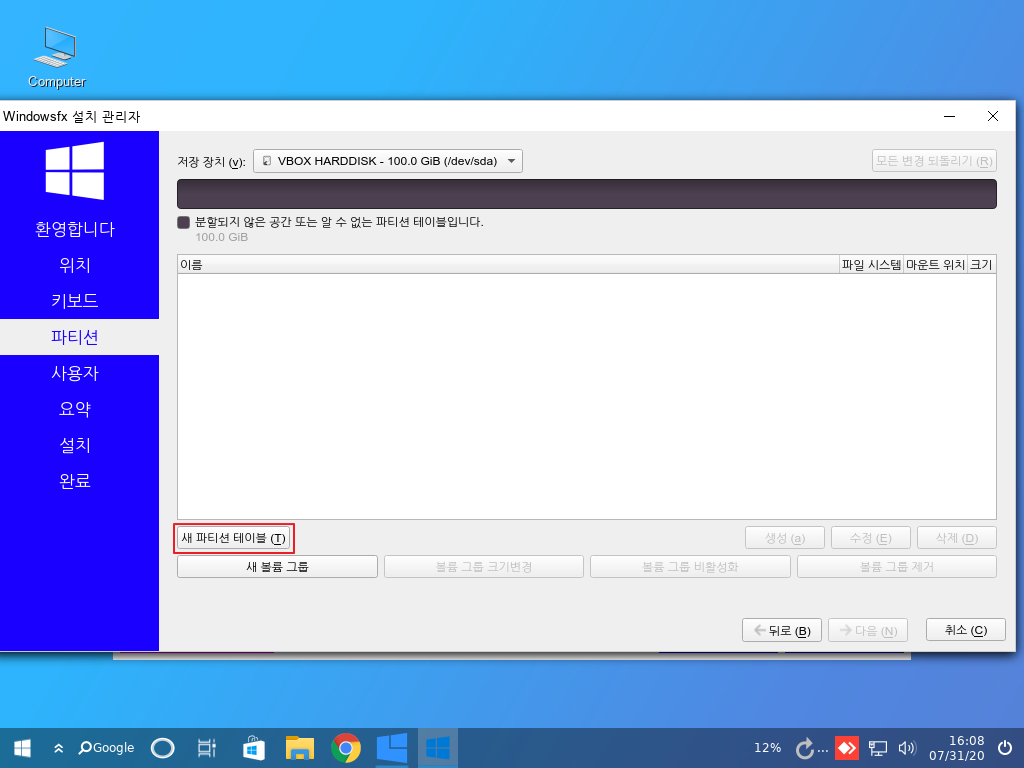Click 새 파티션 테이블 (T) button
Screen dimensions: 1024x768
pyautogui.click(x=233, y=538)
